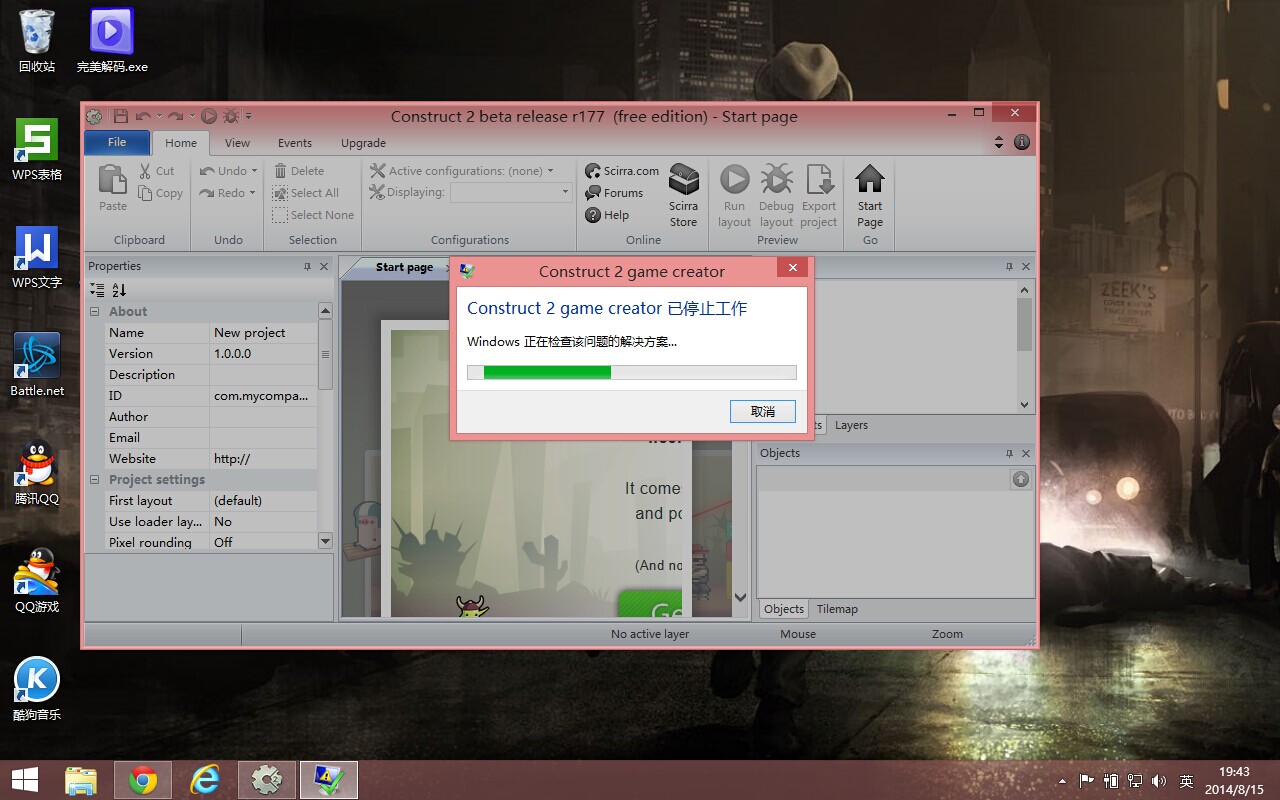Switch to the Events ribbon tab

point(295,143)
